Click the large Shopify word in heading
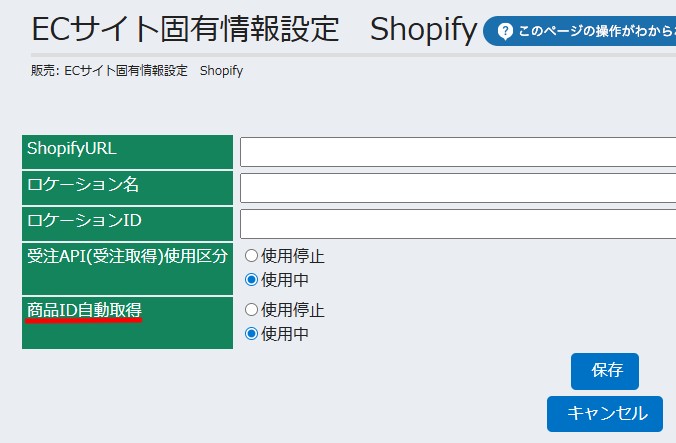The height and width of the screenshot is (443, 676). 423,29
